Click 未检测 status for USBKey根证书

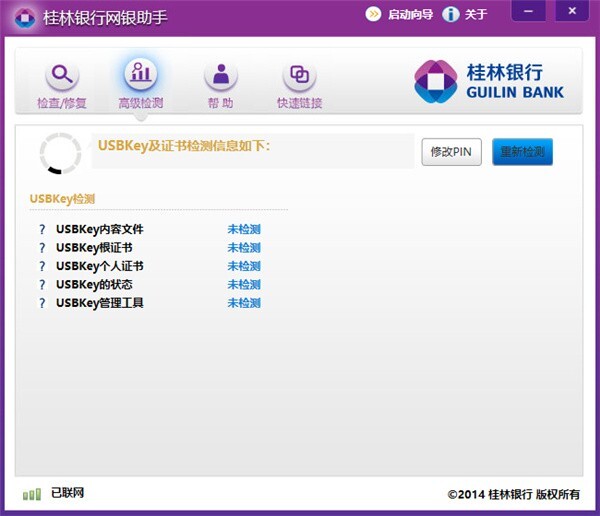click(x=244, y=248)
